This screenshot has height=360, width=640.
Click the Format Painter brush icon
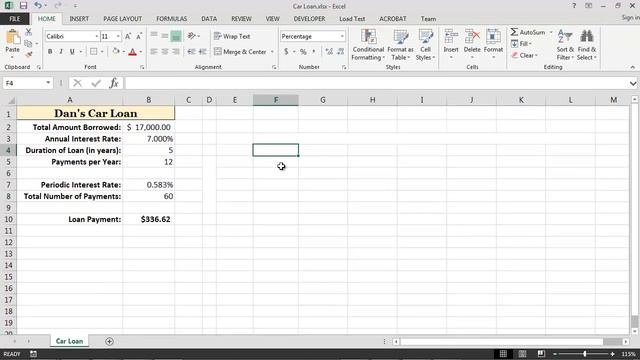(x=28, y=54)
